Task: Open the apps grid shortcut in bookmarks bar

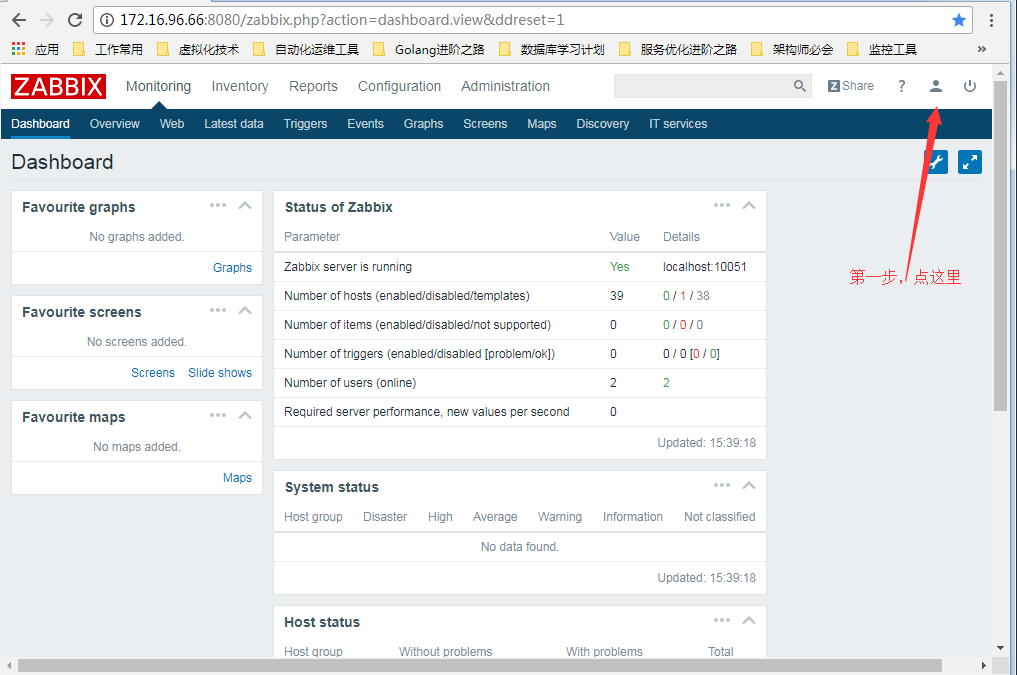Action: 18,49
